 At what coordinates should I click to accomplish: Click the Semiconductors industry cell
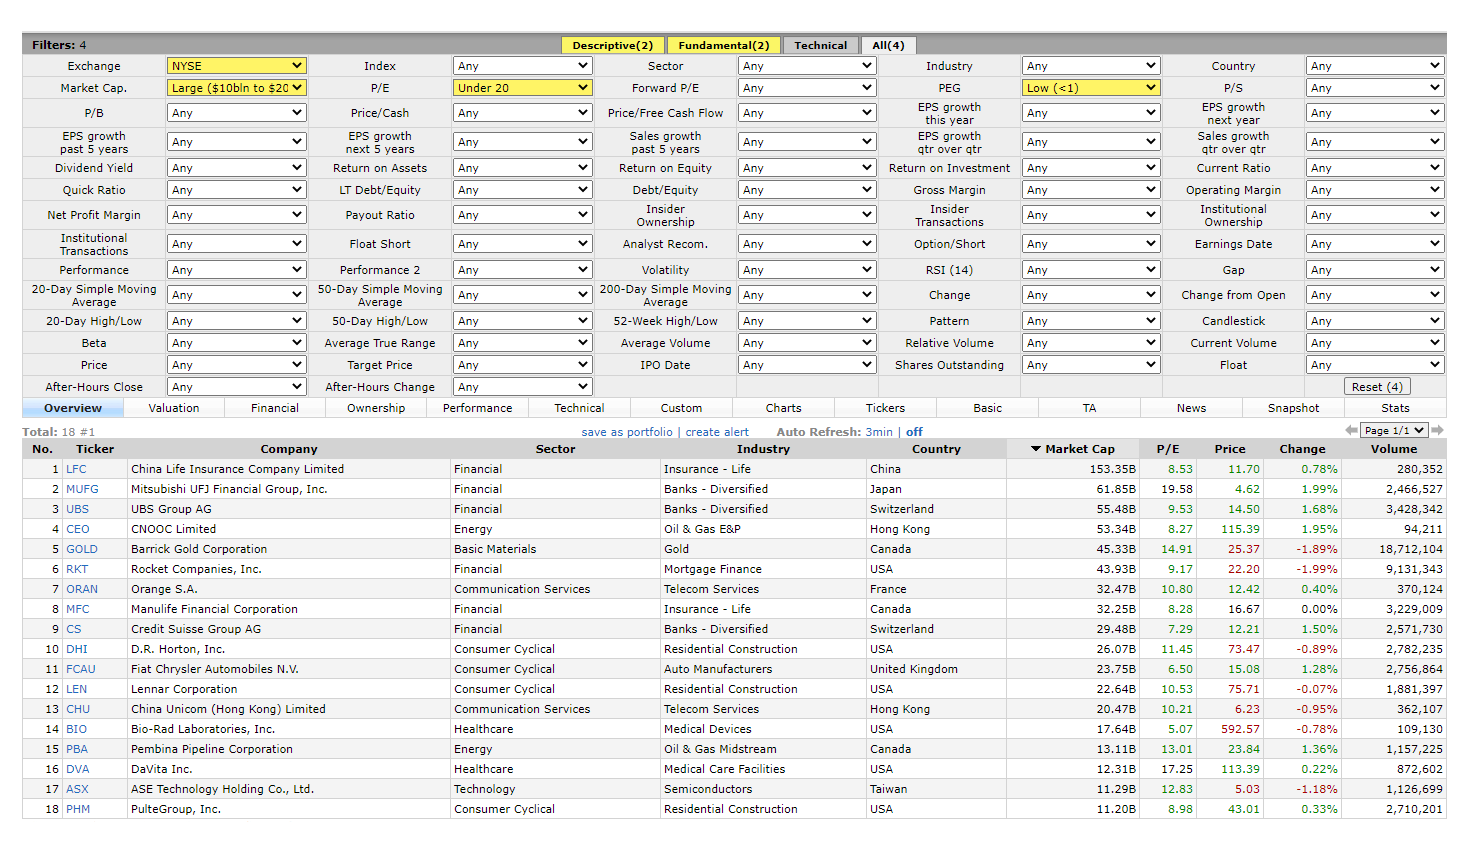tap(708, 789)
